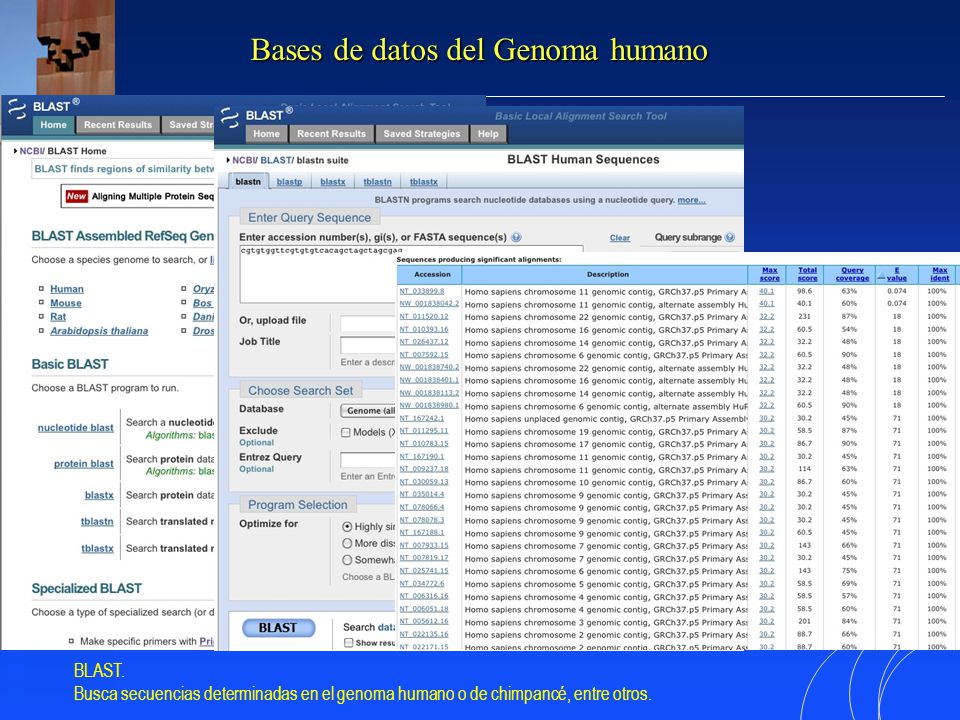This screenshot has width=960, height=720.
Task: Open accession NT_011520.12
Action: (x=424, y=317)
